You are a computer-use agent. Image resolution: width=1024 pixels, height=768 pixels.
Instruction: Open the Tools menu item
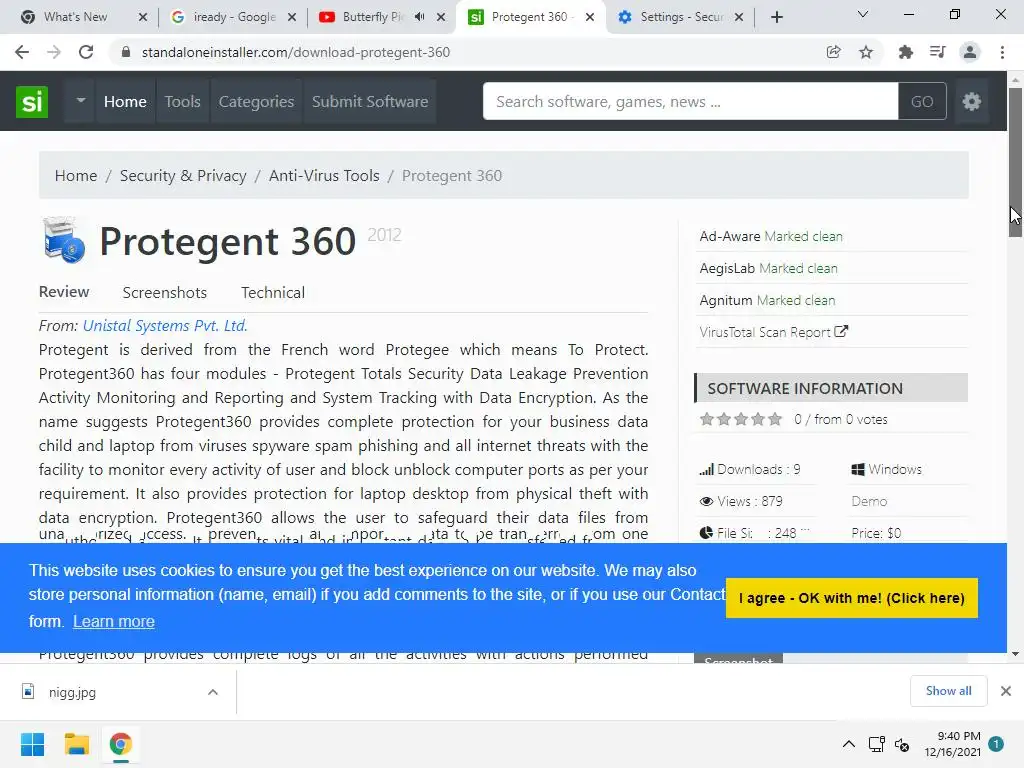click(x=182, y=101)
